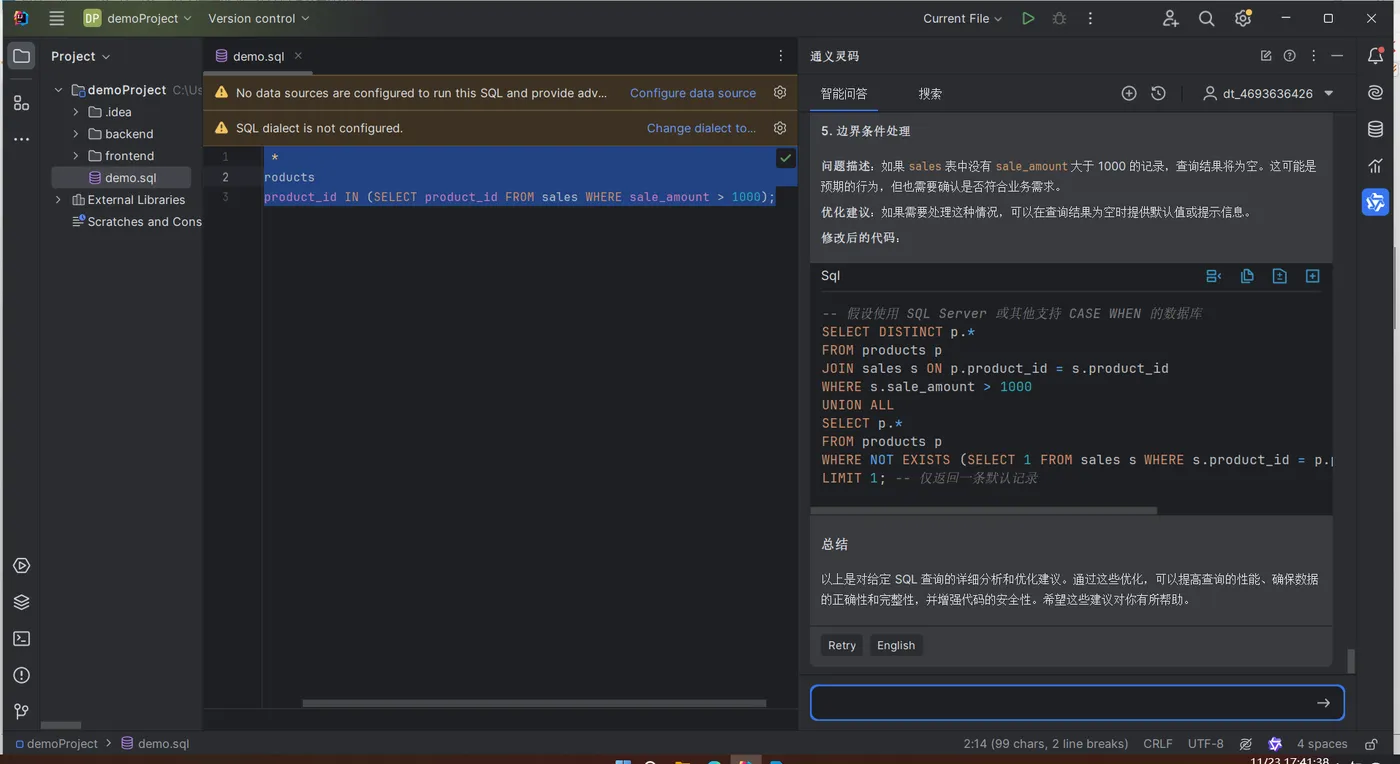Open the Version control menu
This screenshot has height=764, width=1400.
(259, 18)
